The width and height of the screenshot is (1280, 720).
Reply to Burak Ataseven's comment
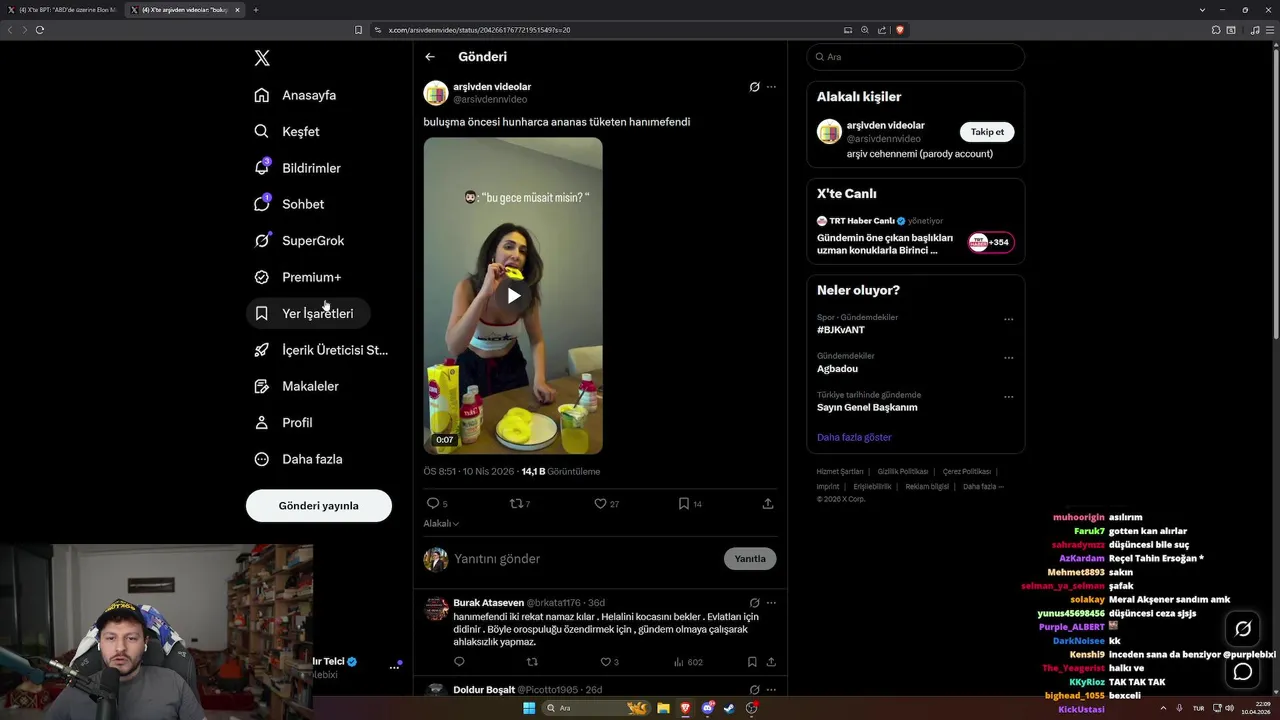pos(459,662)
